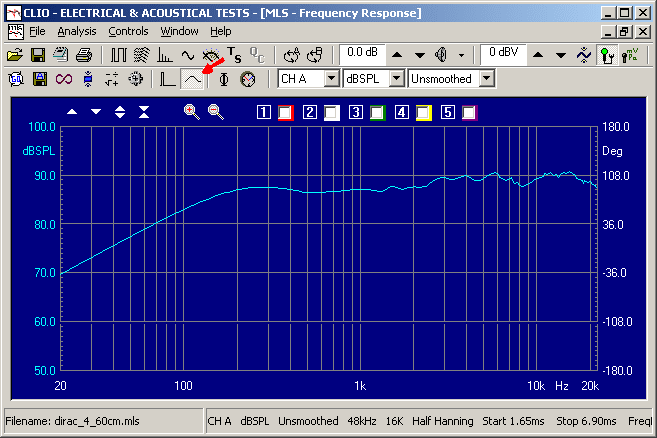This screenshot has width=657, height=438.
Task: Click the print icon in toolbar
Action: click(x=85, y=54)
